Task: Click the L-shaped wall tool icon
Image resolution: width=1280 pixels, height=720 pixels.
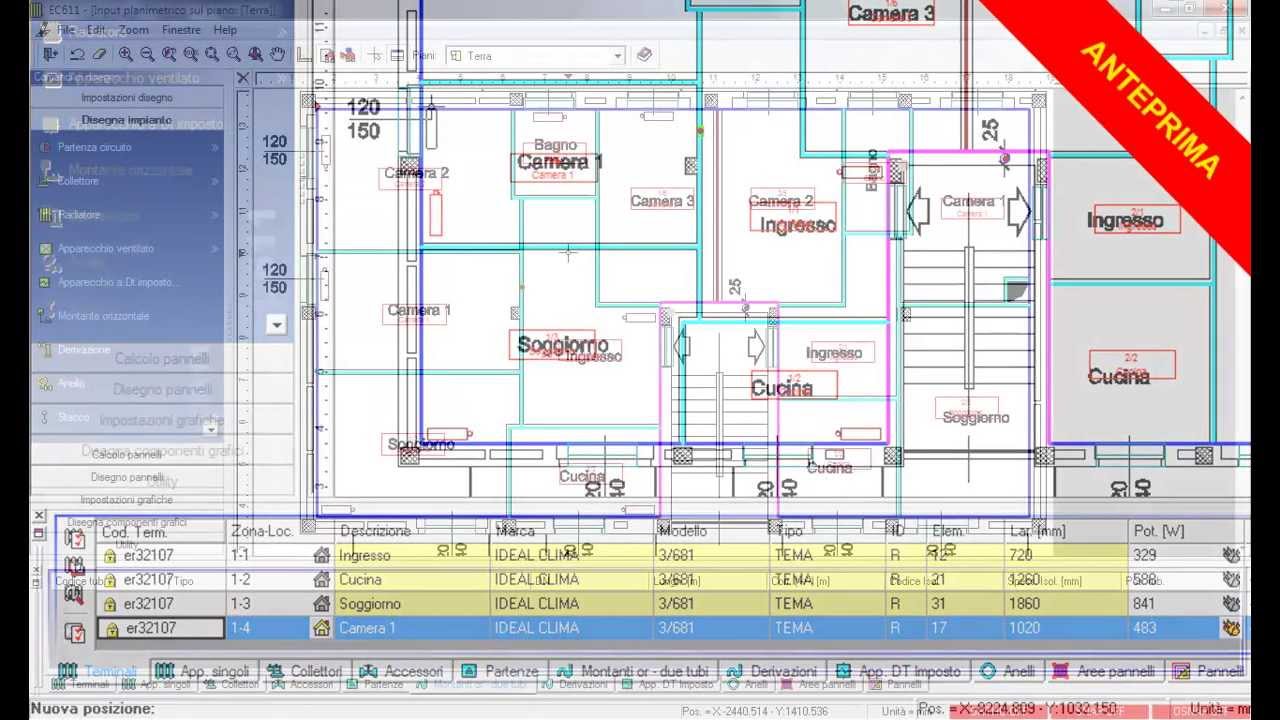Action: click(x=305, y=55)
